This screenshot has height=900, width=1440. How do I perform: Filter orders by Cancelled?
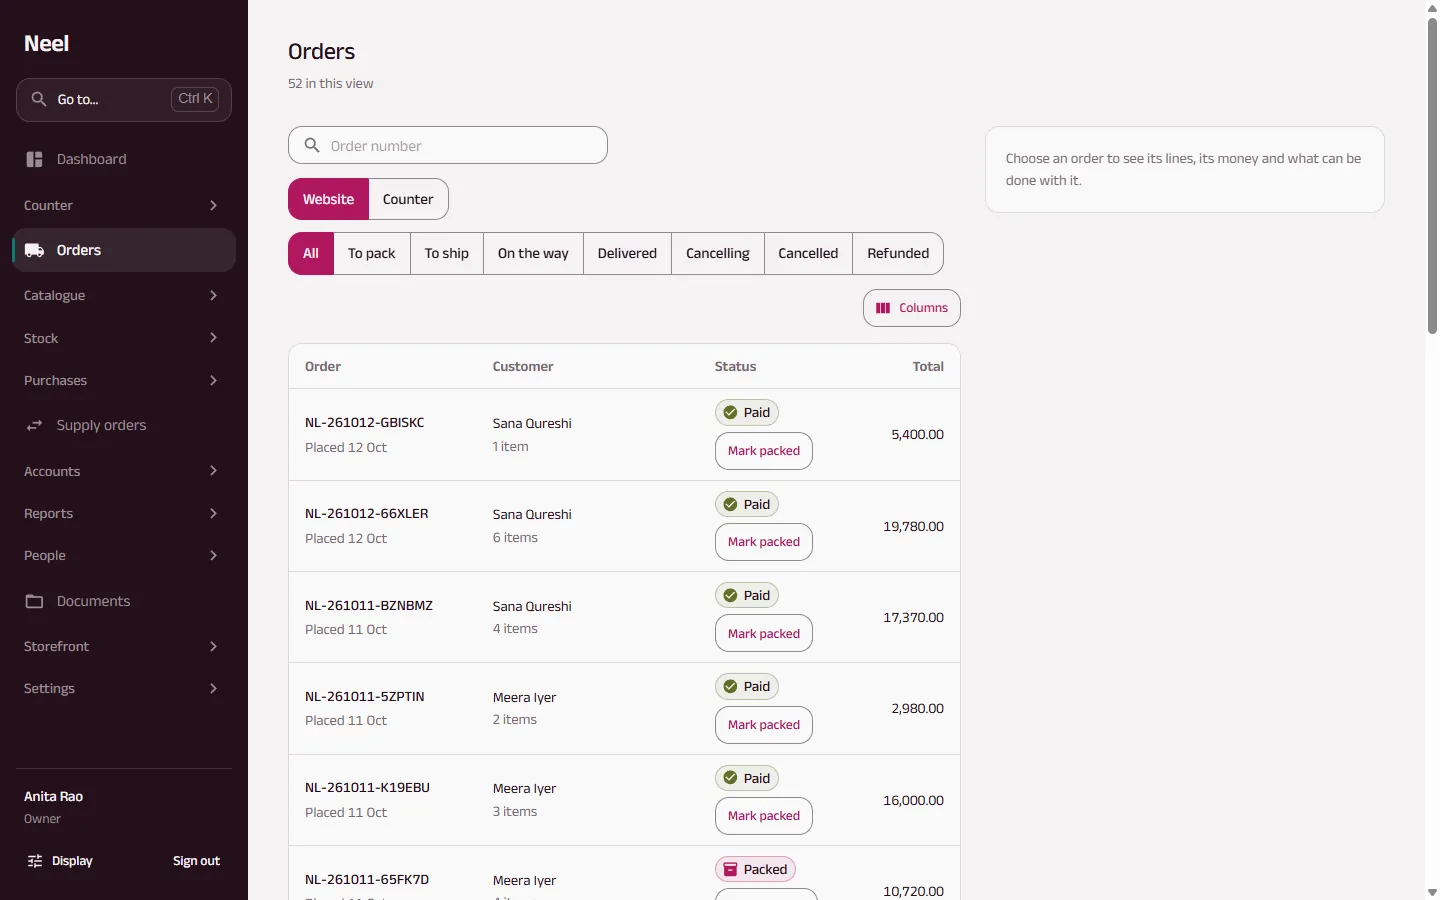coord(808,253)
